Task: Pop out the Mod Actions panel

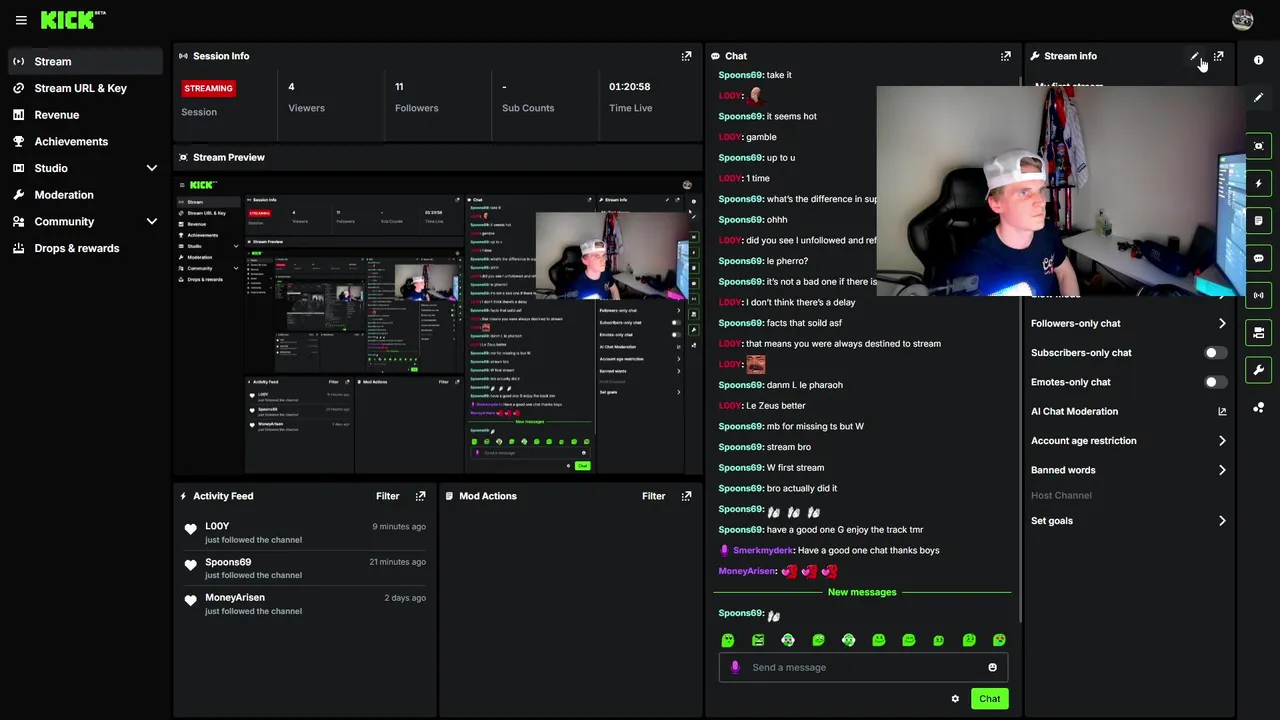Action: coord(686,496)
